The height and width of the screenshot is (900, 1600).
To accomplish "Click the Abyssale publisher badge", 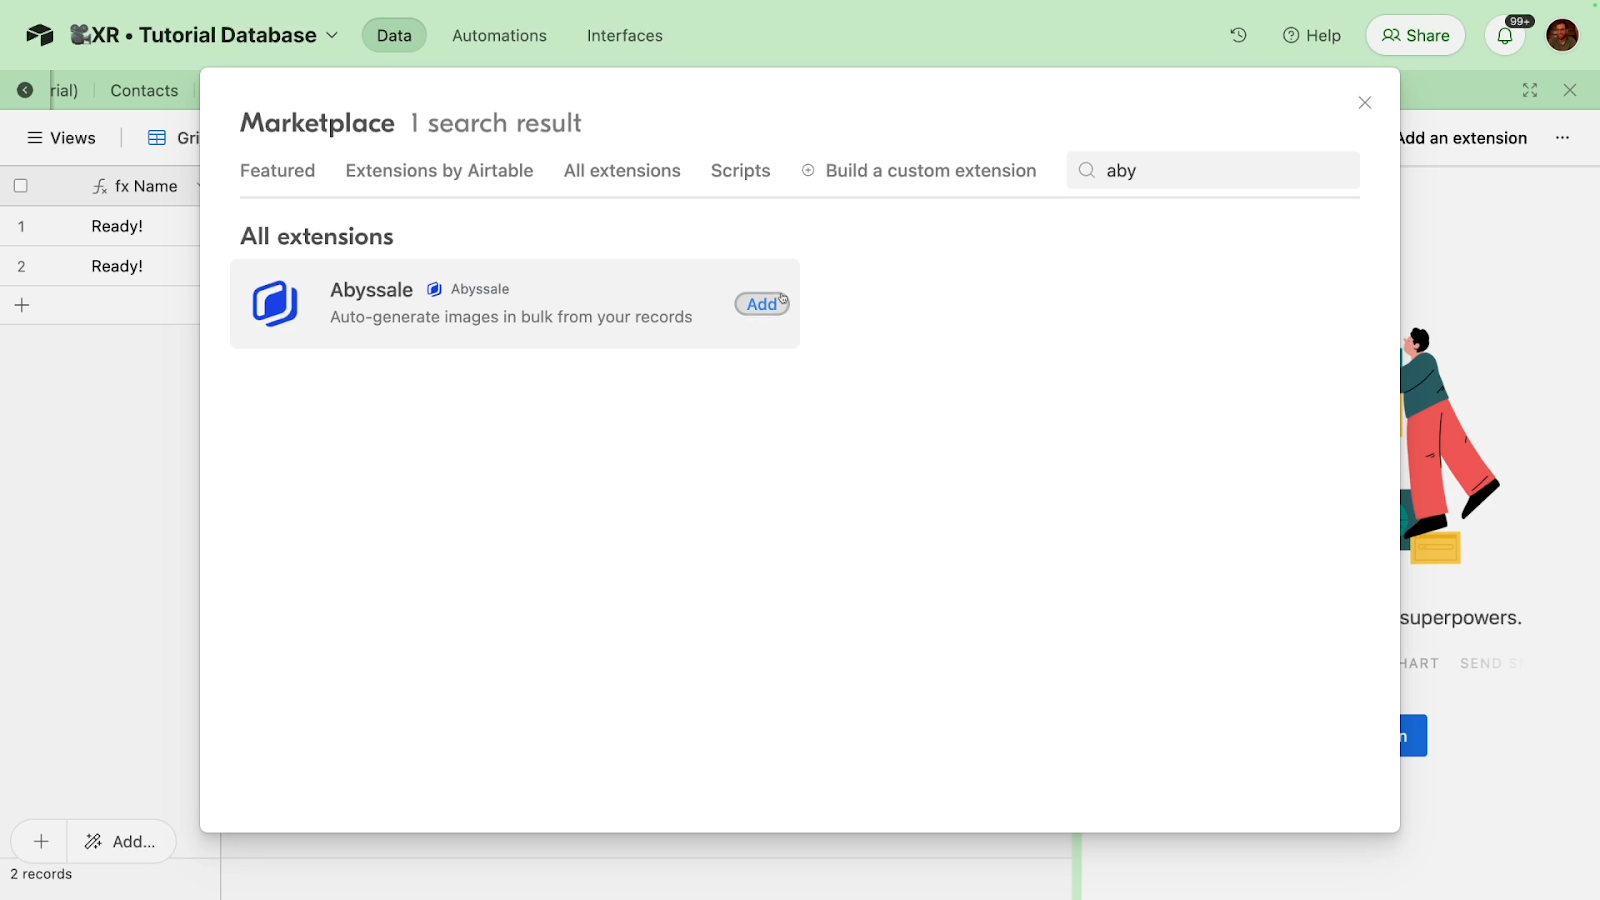I will 468,289.
